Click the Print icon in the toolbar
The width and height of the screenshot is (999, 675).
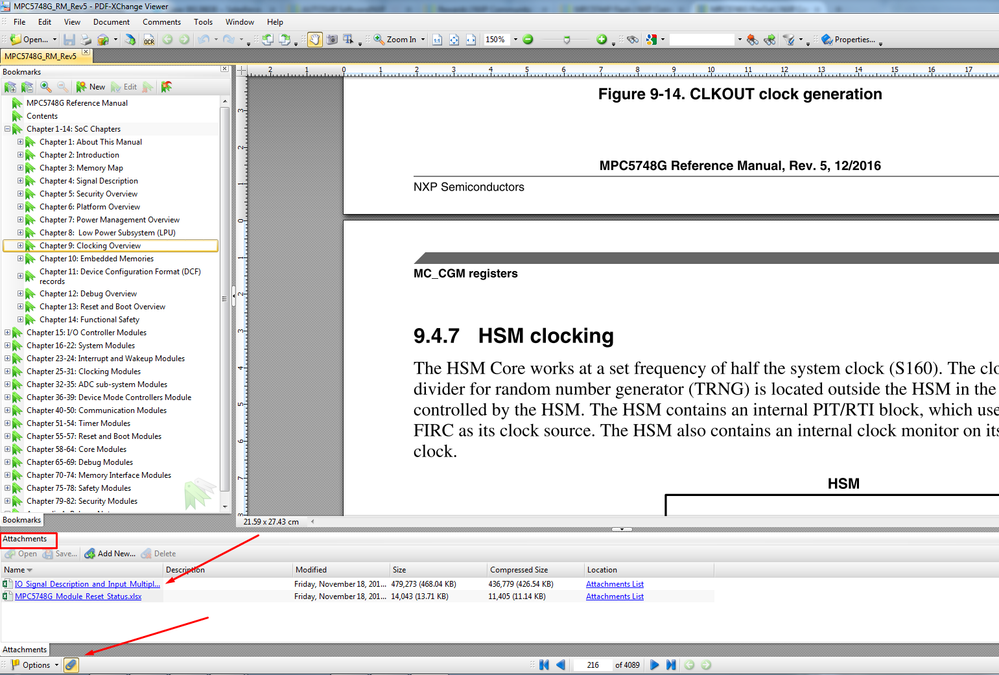[86, 40]
